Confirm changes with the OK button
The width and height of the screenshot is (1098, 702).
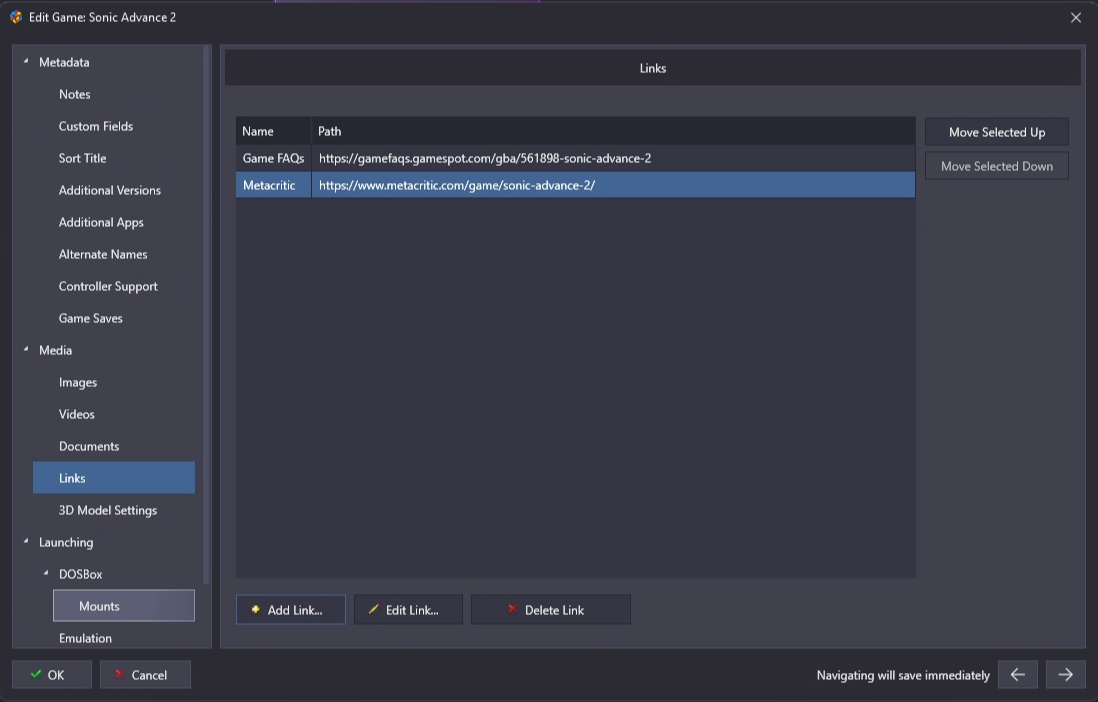click(x=52, y=675)
